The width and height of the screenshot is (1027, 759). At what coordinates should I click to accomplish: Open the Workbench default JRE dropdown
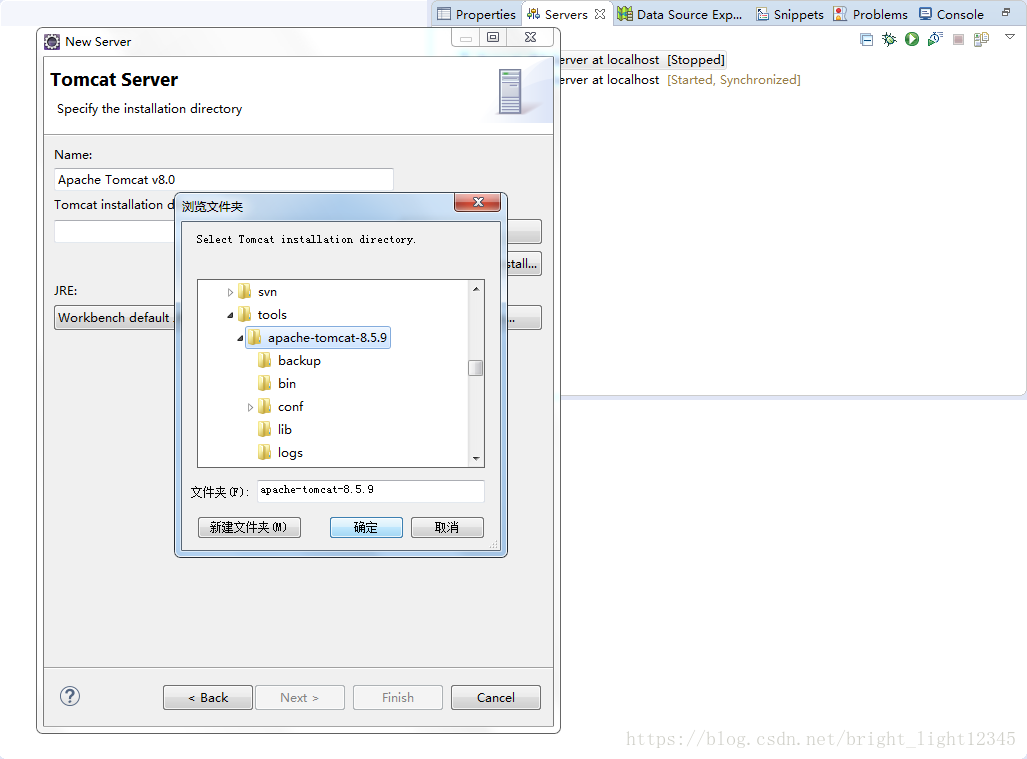tap(115, 318)
